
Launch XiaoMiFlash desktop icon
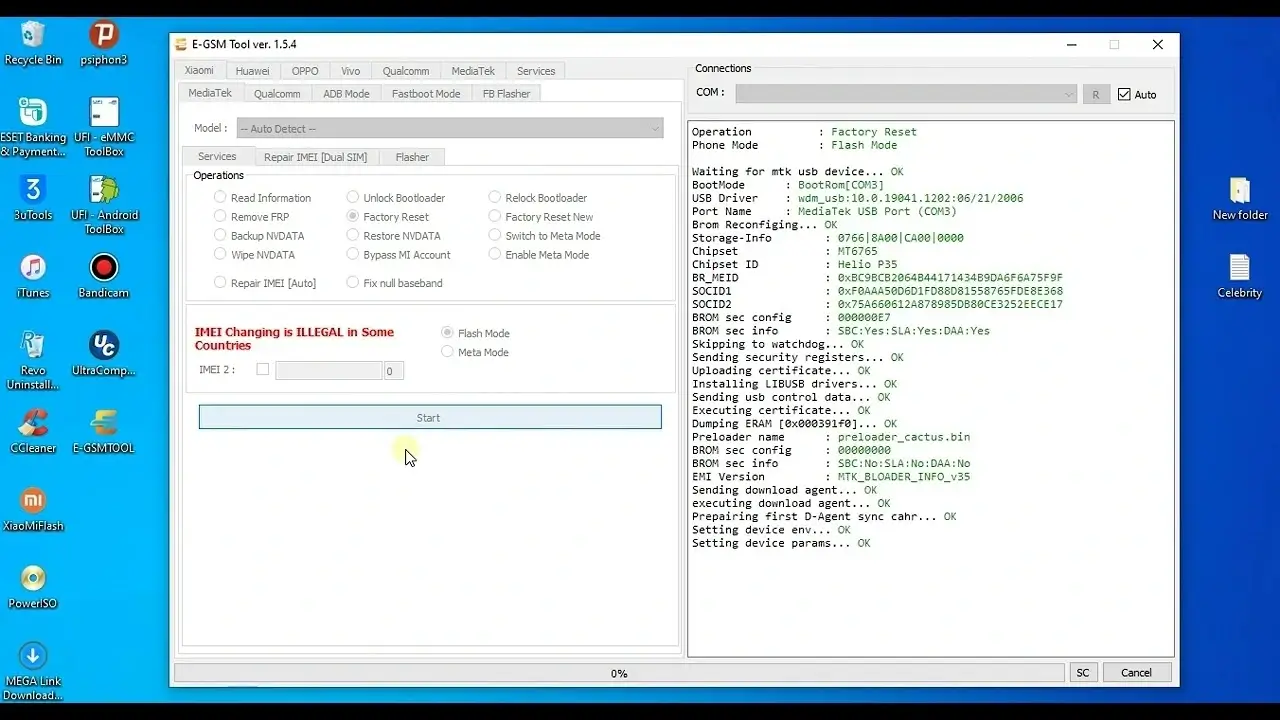(33, 508)
